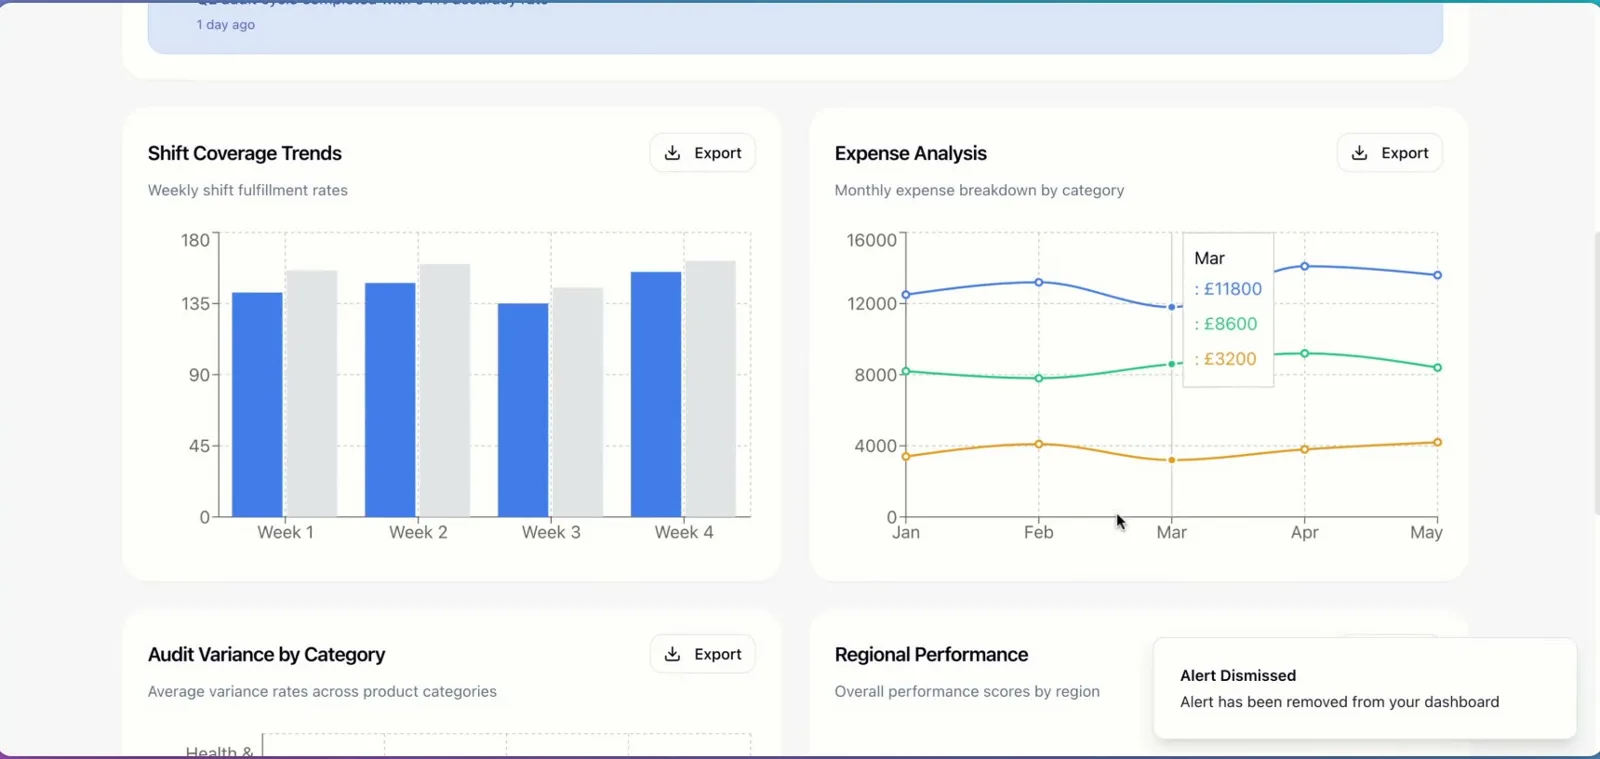
Task: Click the Week 3 gray bar
Action: point(578,402)
